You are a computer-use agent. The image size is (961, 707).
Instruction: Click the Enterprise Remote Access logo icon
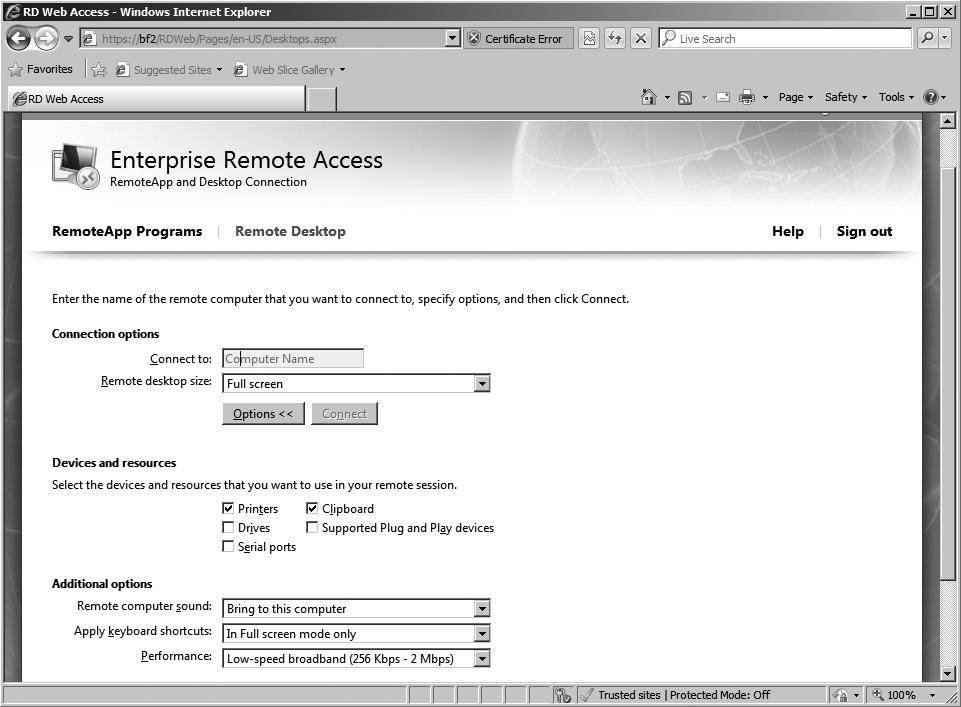76,166
